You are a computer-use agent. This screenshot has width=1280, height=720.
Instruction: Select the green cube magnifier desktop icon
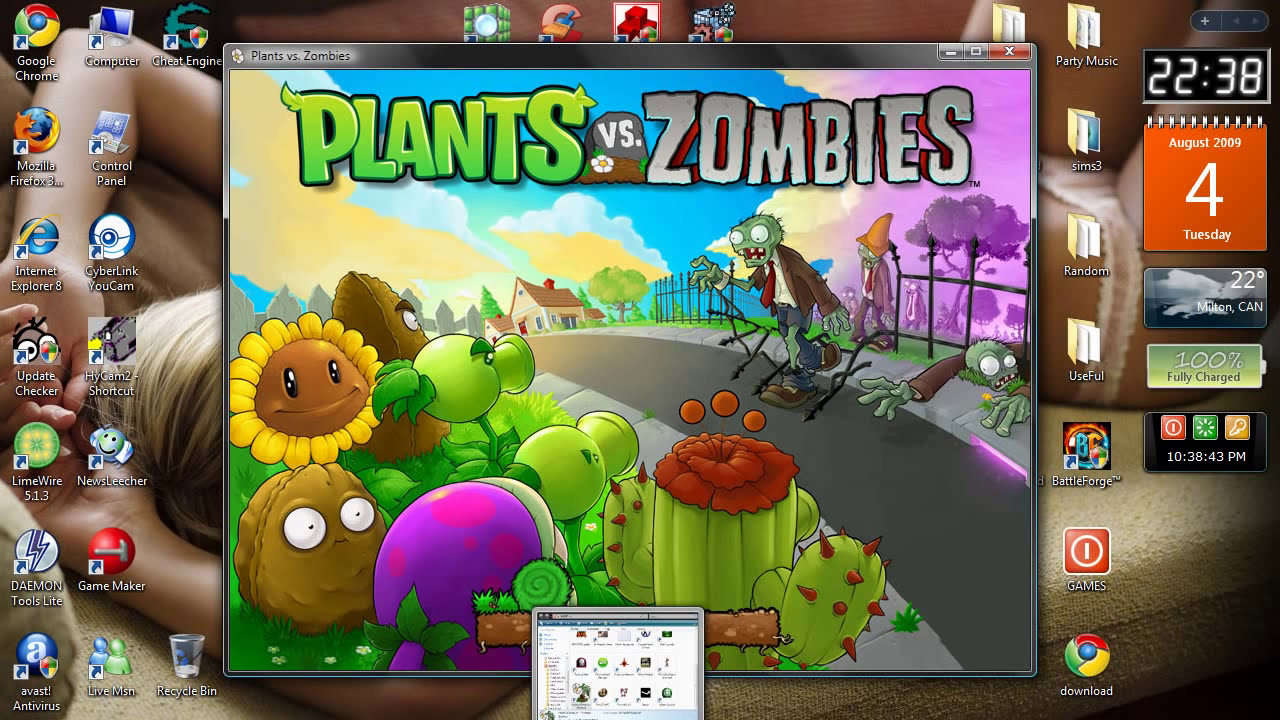pos(487,22)
